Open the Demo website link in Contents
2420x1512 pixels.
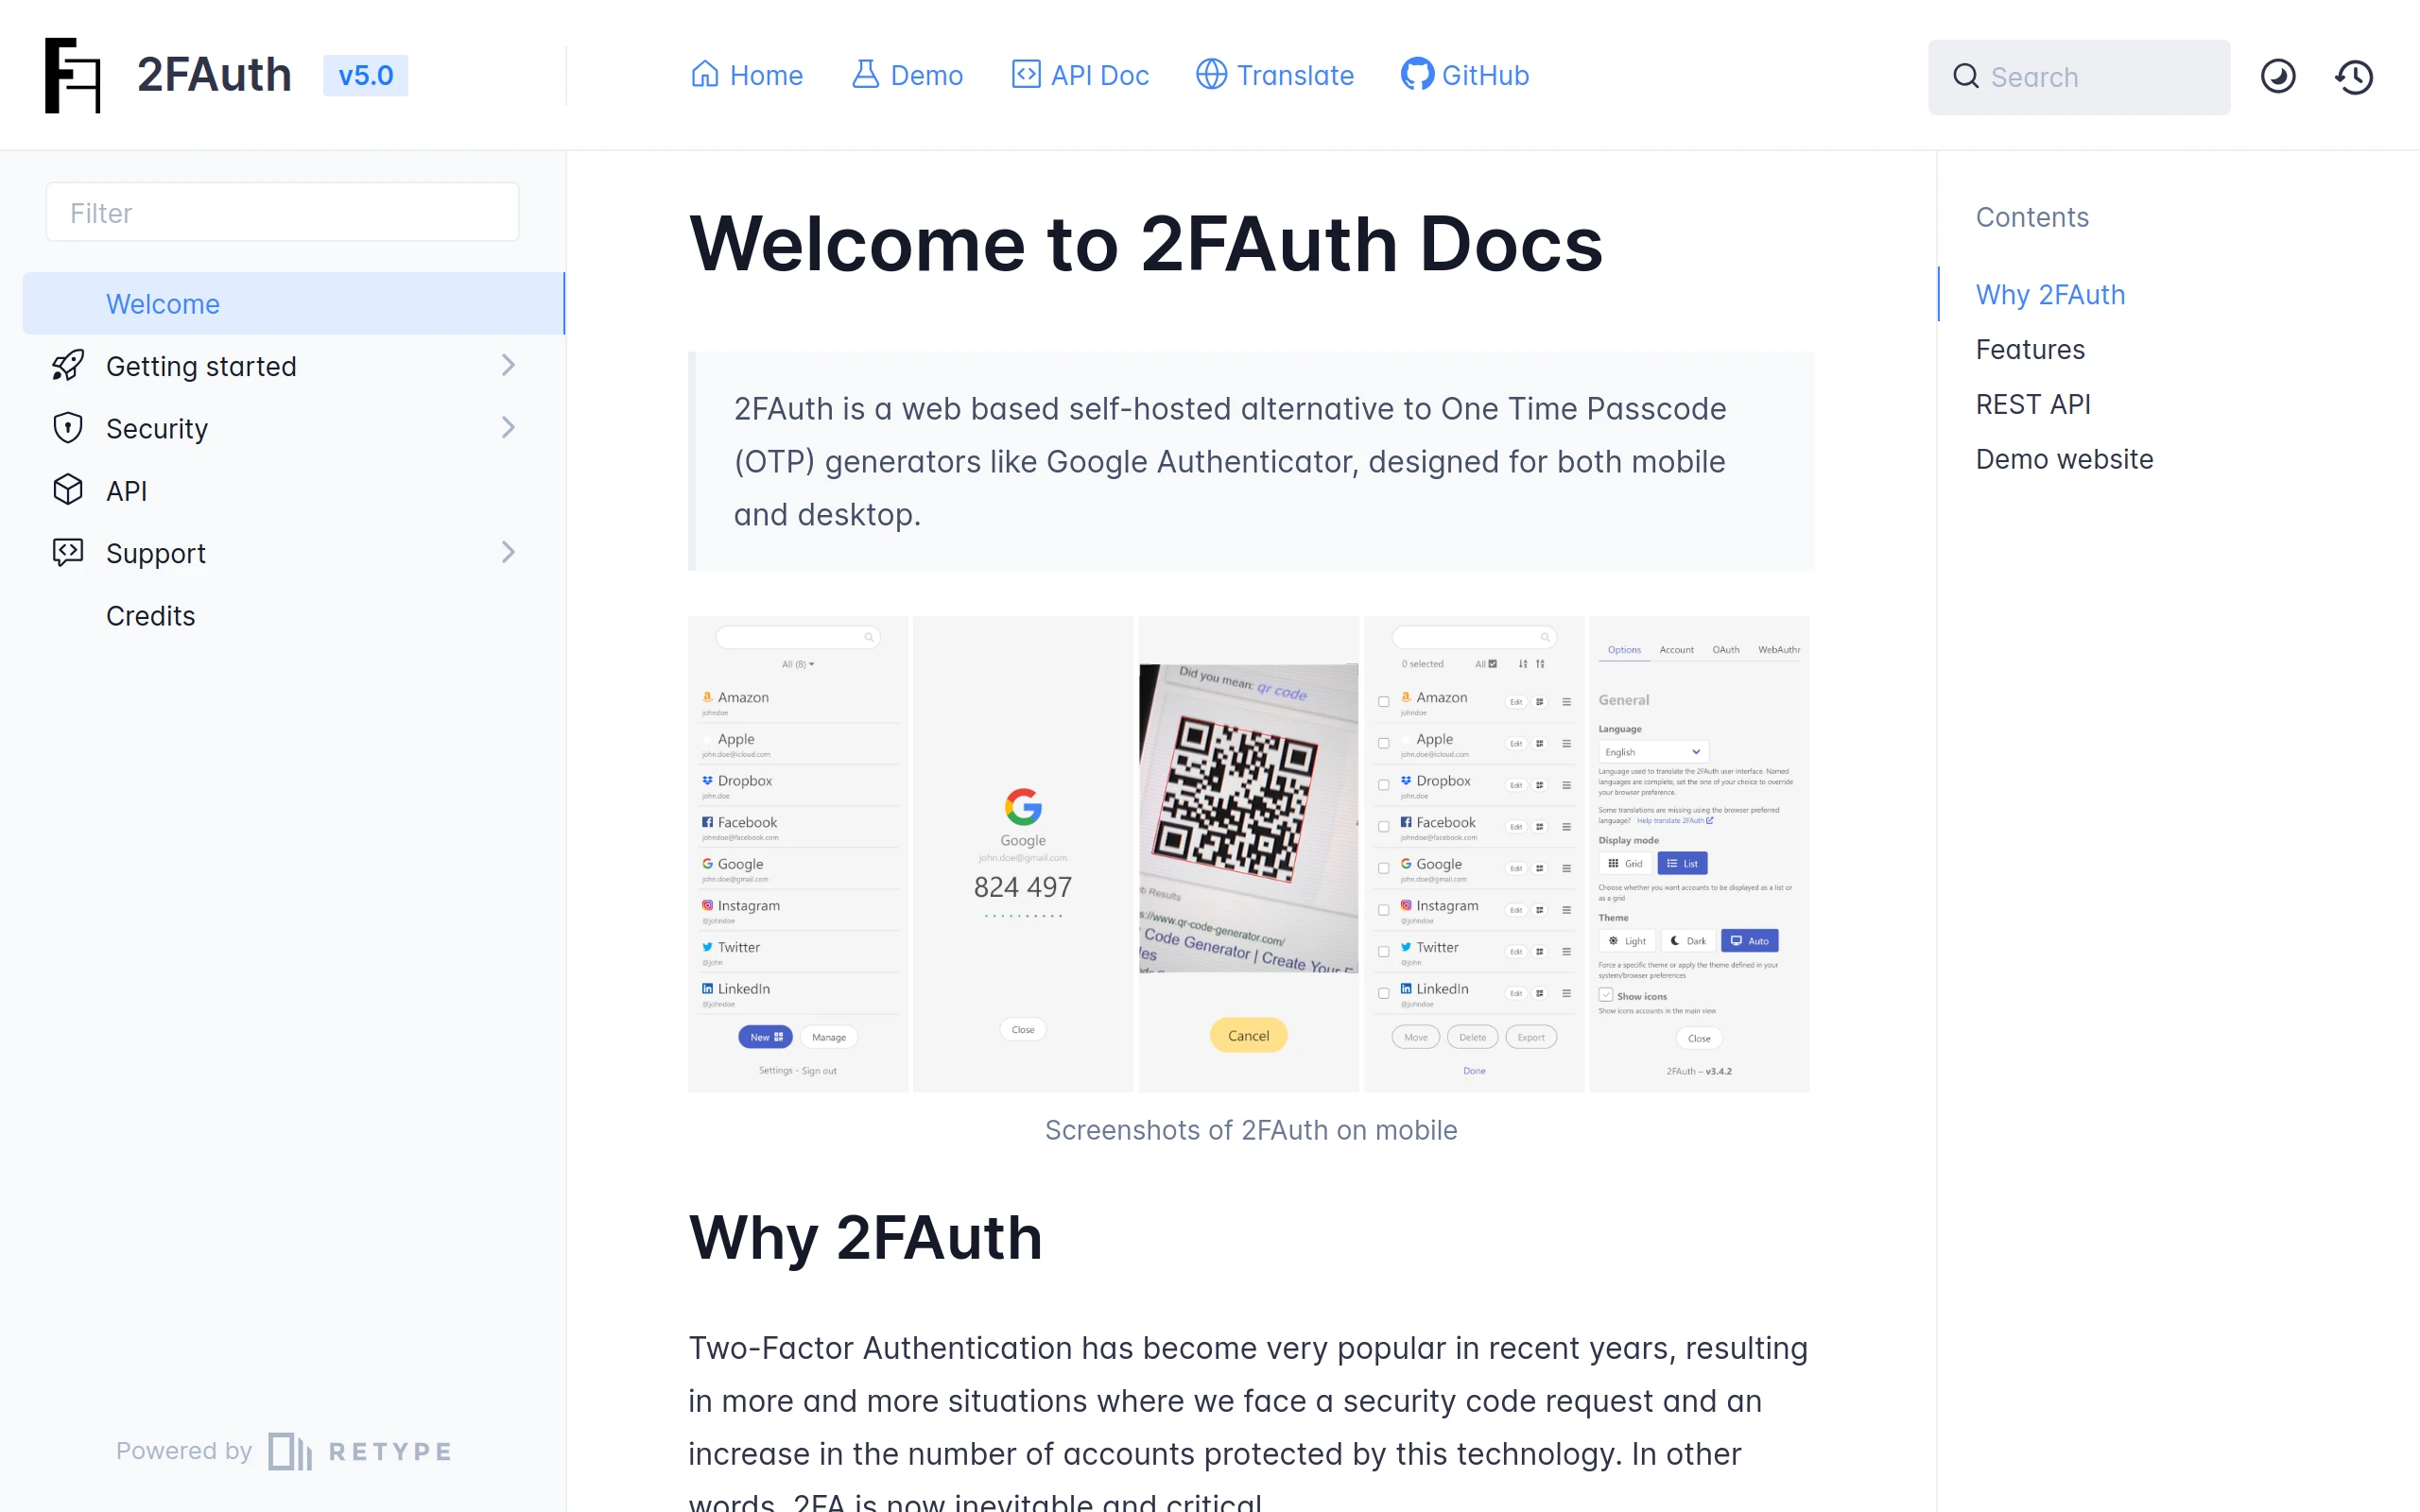(2064, 459)
